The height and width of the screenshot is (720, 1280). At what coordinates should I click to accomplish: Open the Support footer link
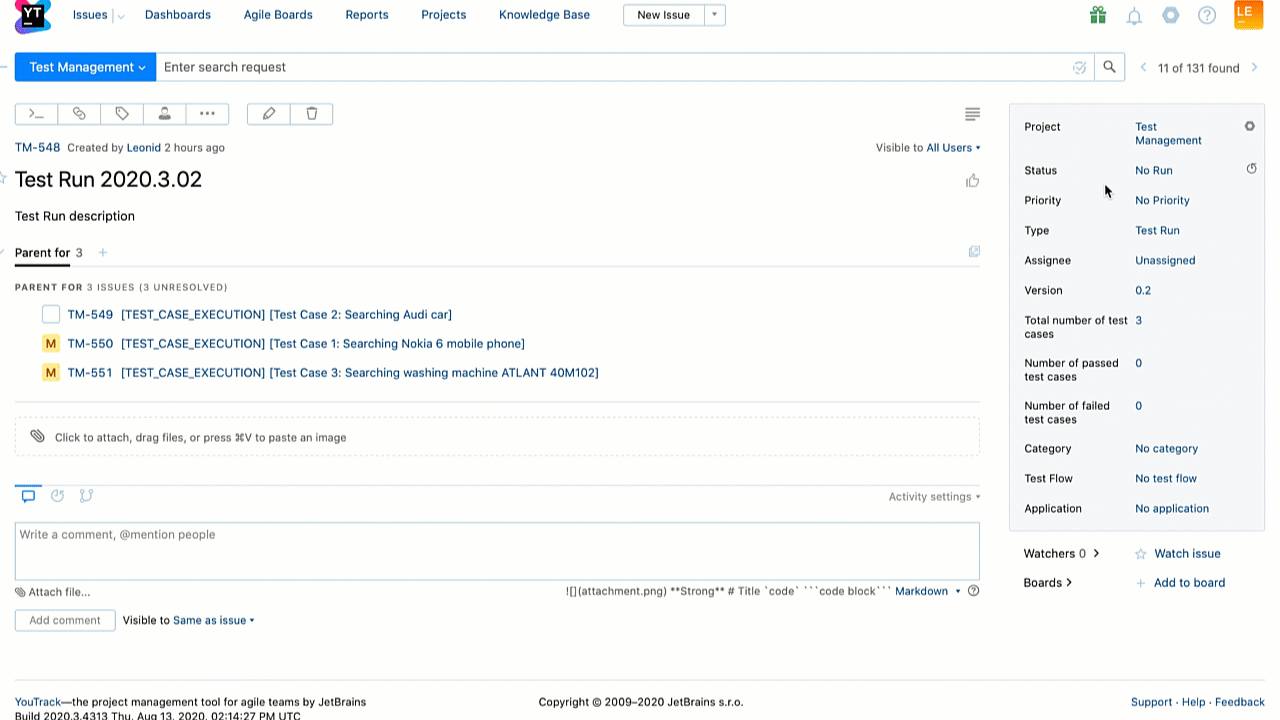1151,702
